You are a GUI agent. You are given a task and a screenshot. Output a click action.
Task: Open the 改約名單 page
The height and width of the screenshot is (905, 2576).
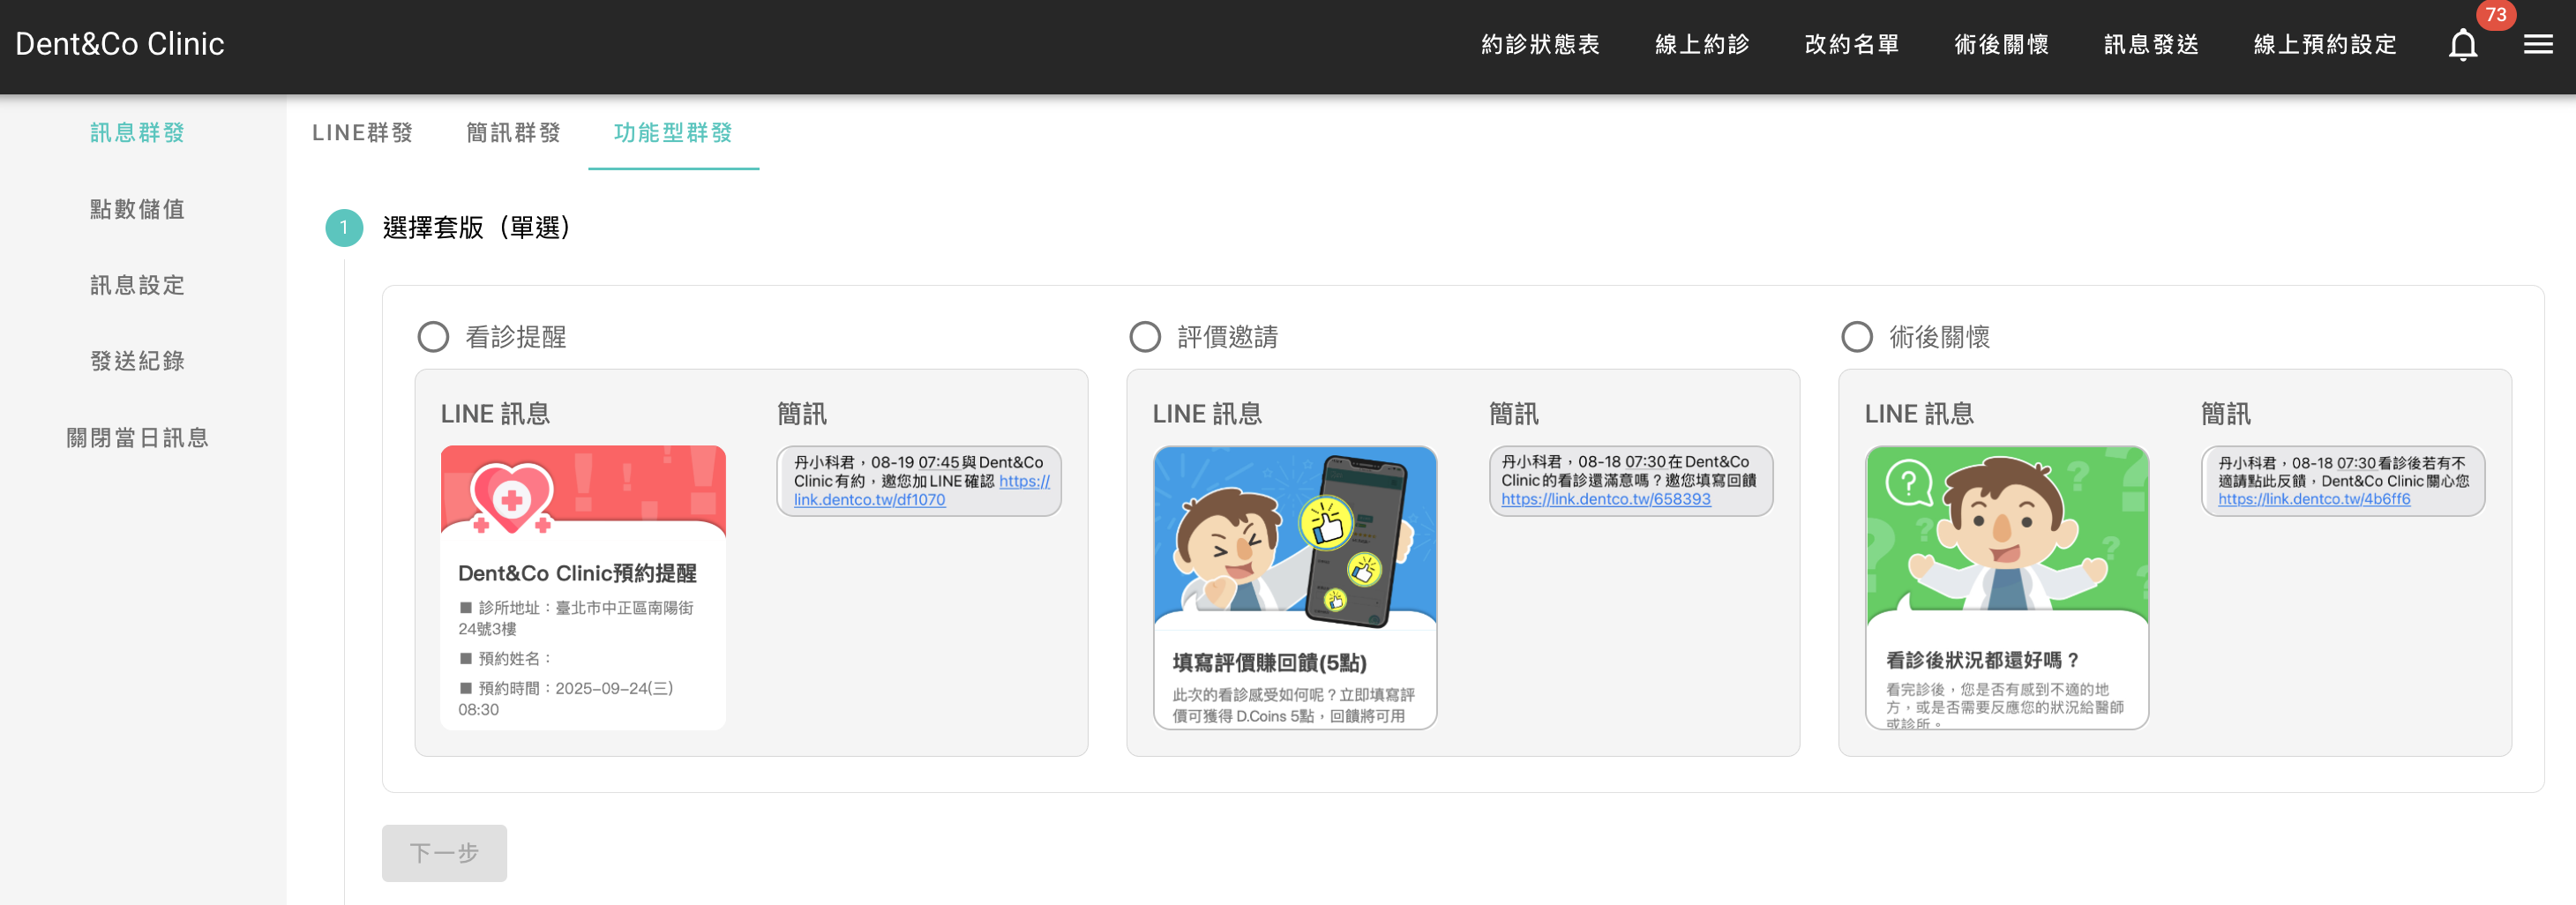1852,44
